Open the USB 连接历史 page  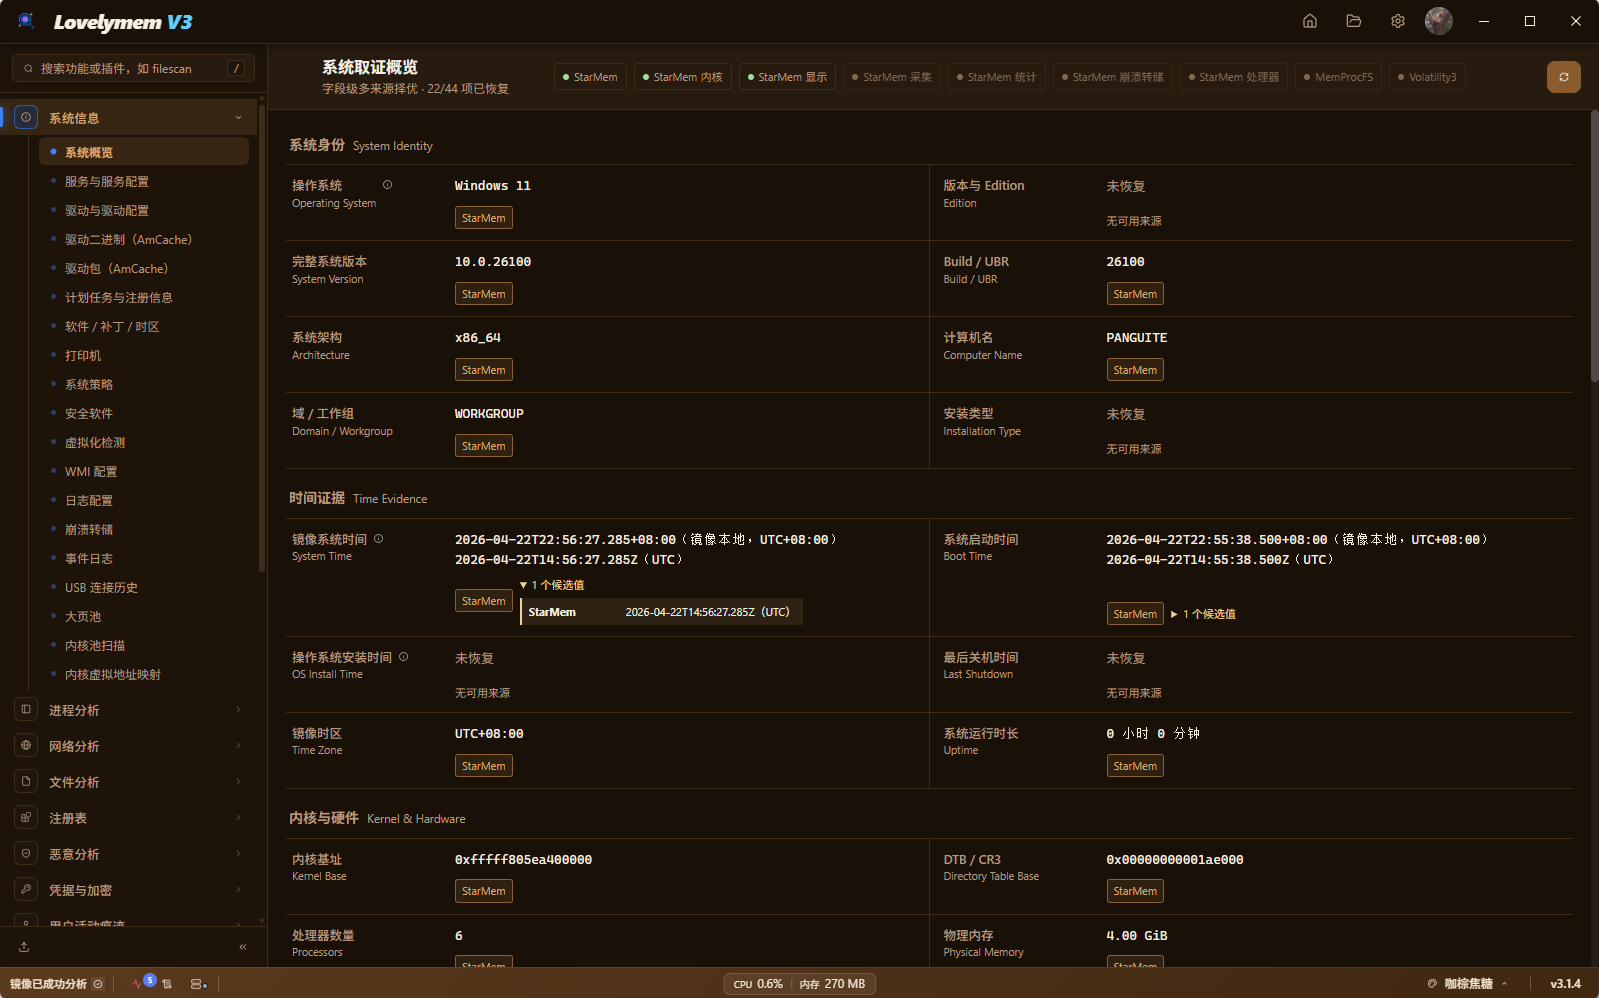click(x=101, y=587)
